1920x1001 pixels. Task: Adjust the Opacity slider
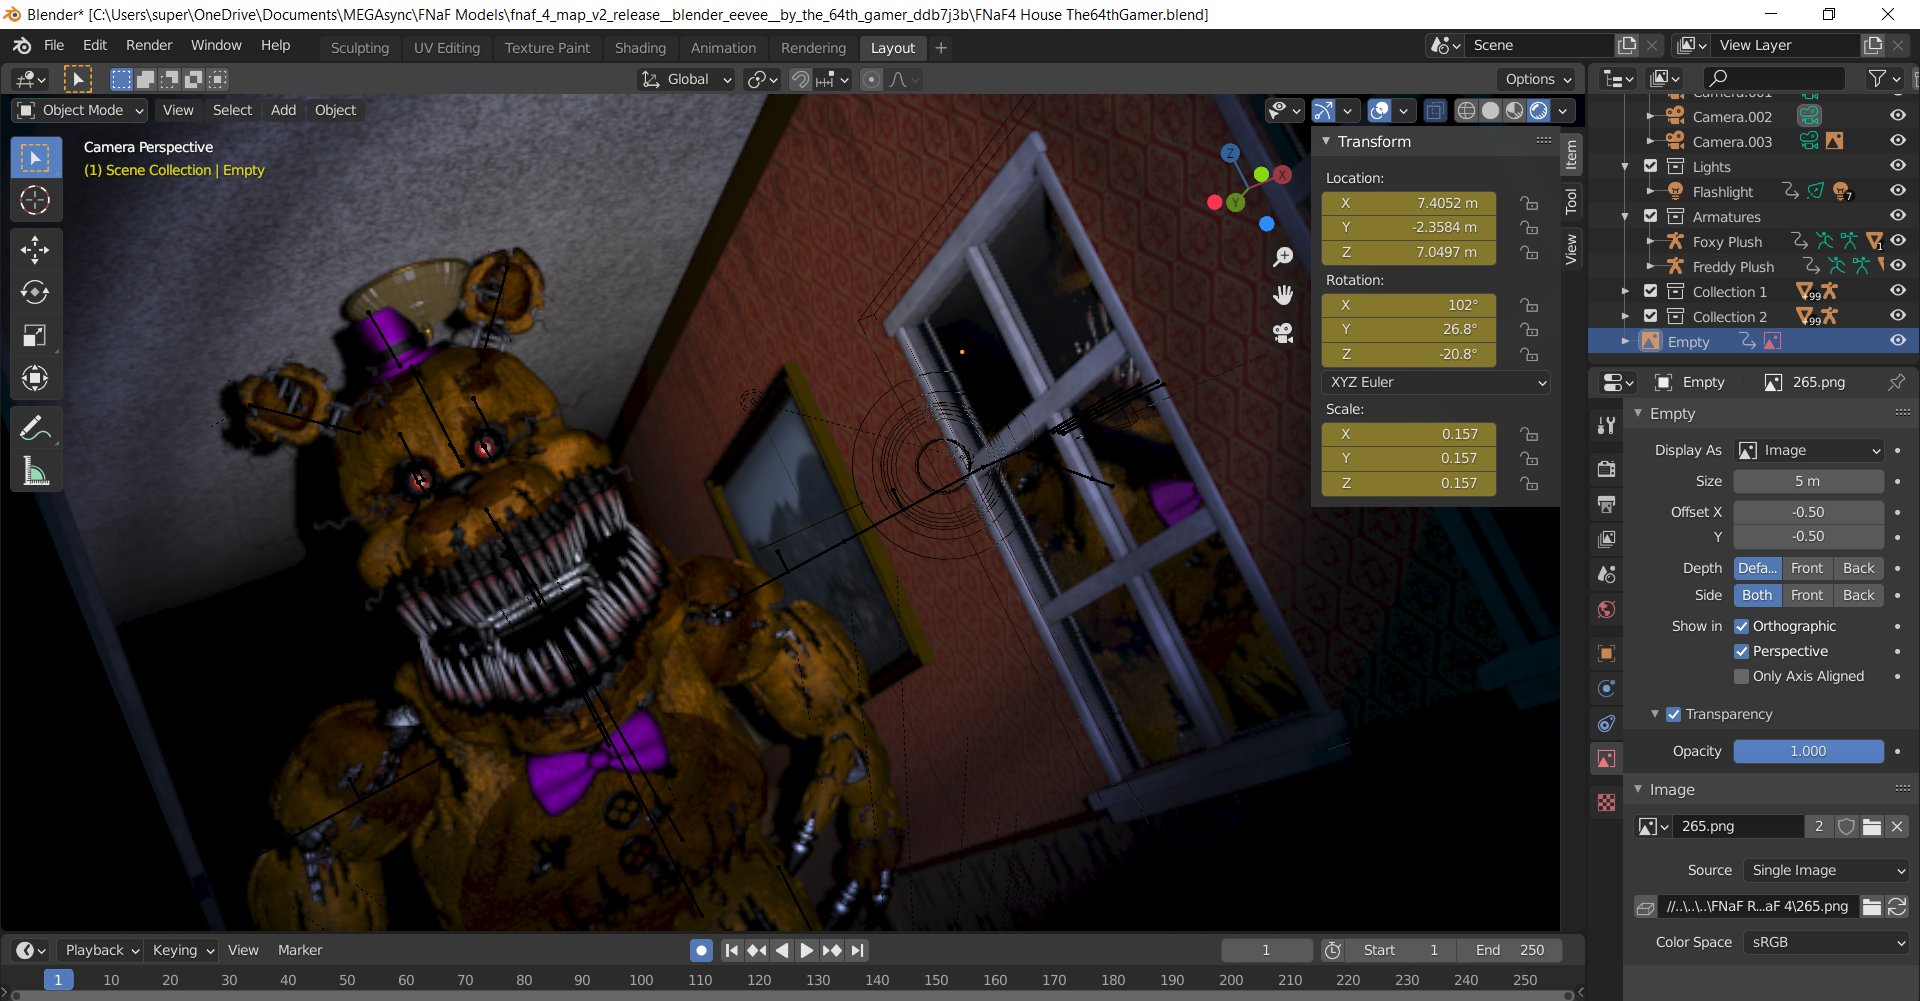pyautogui.click(x=1809, y=752)
